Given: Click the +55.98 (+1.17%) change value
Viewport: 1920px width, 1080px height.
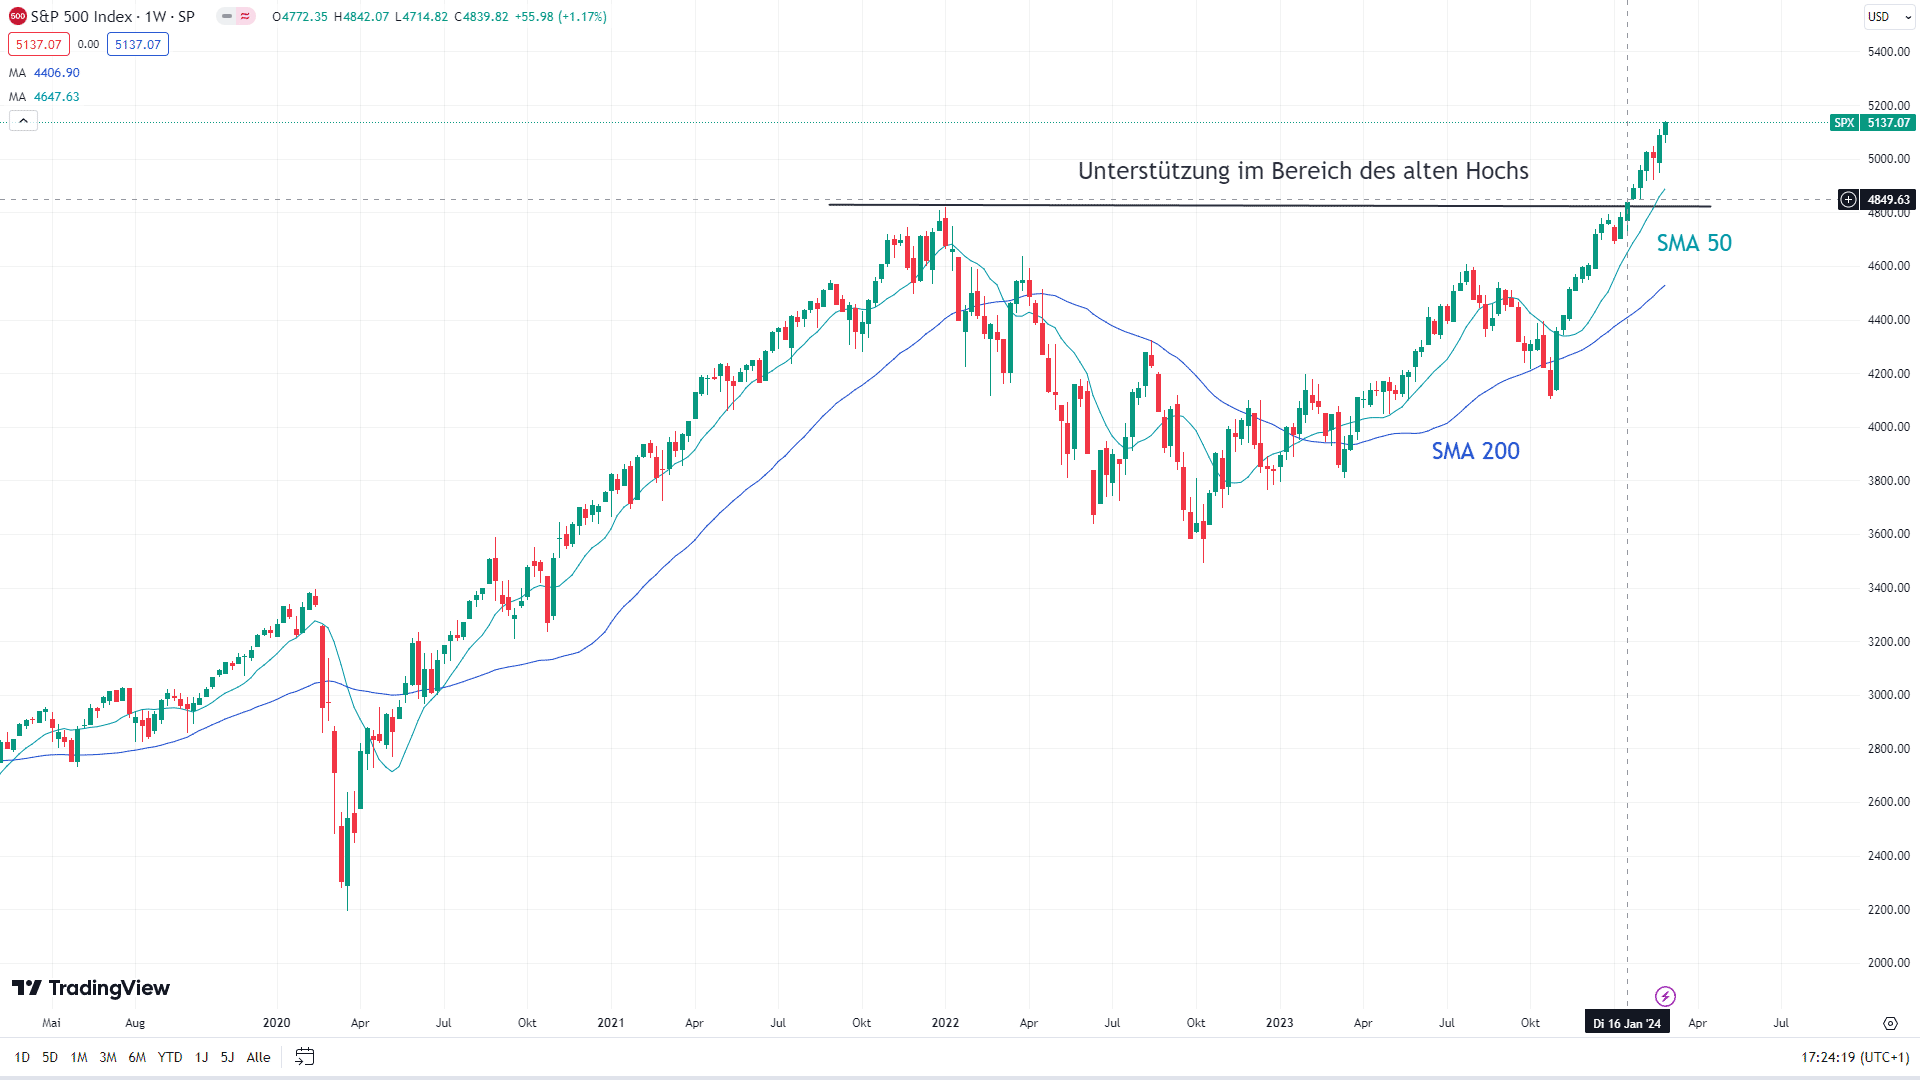Looking at the screenshot, I should coord(560,17).
